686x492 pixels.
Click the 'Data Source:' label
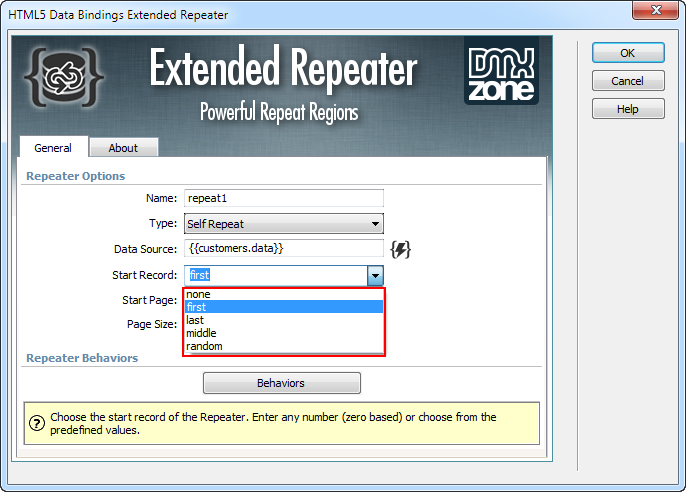(x=146, y=249)
